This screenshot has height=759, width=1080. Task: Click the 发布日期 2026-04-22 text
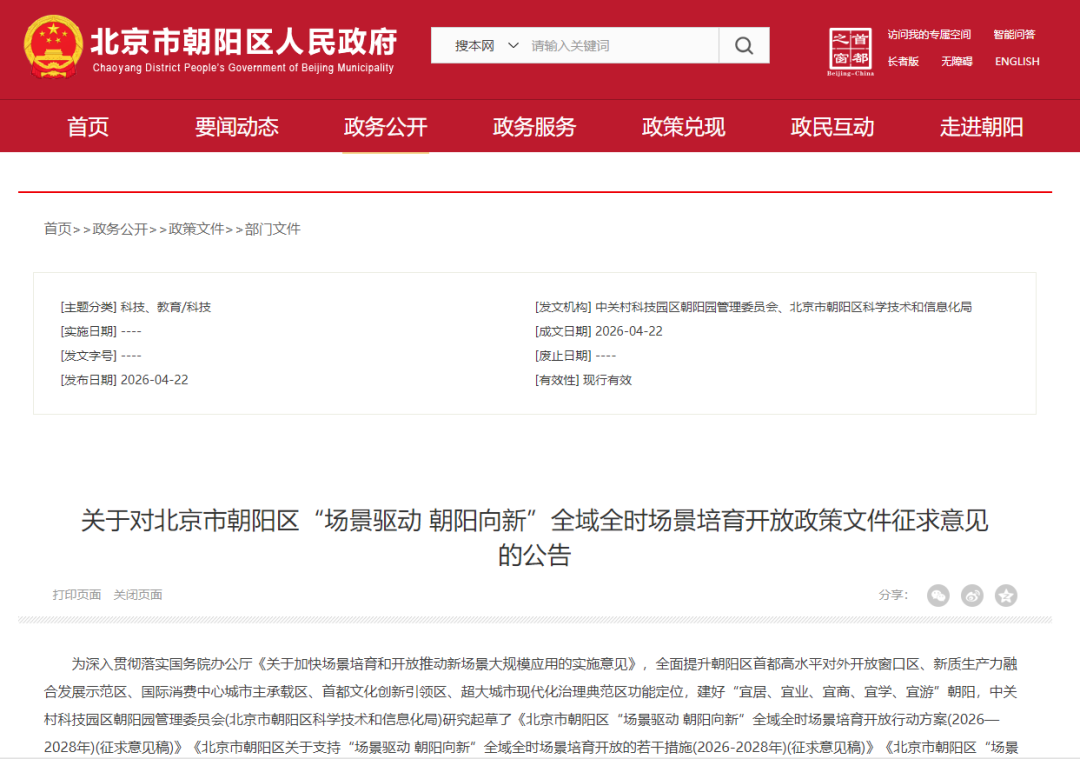point(124,380)
